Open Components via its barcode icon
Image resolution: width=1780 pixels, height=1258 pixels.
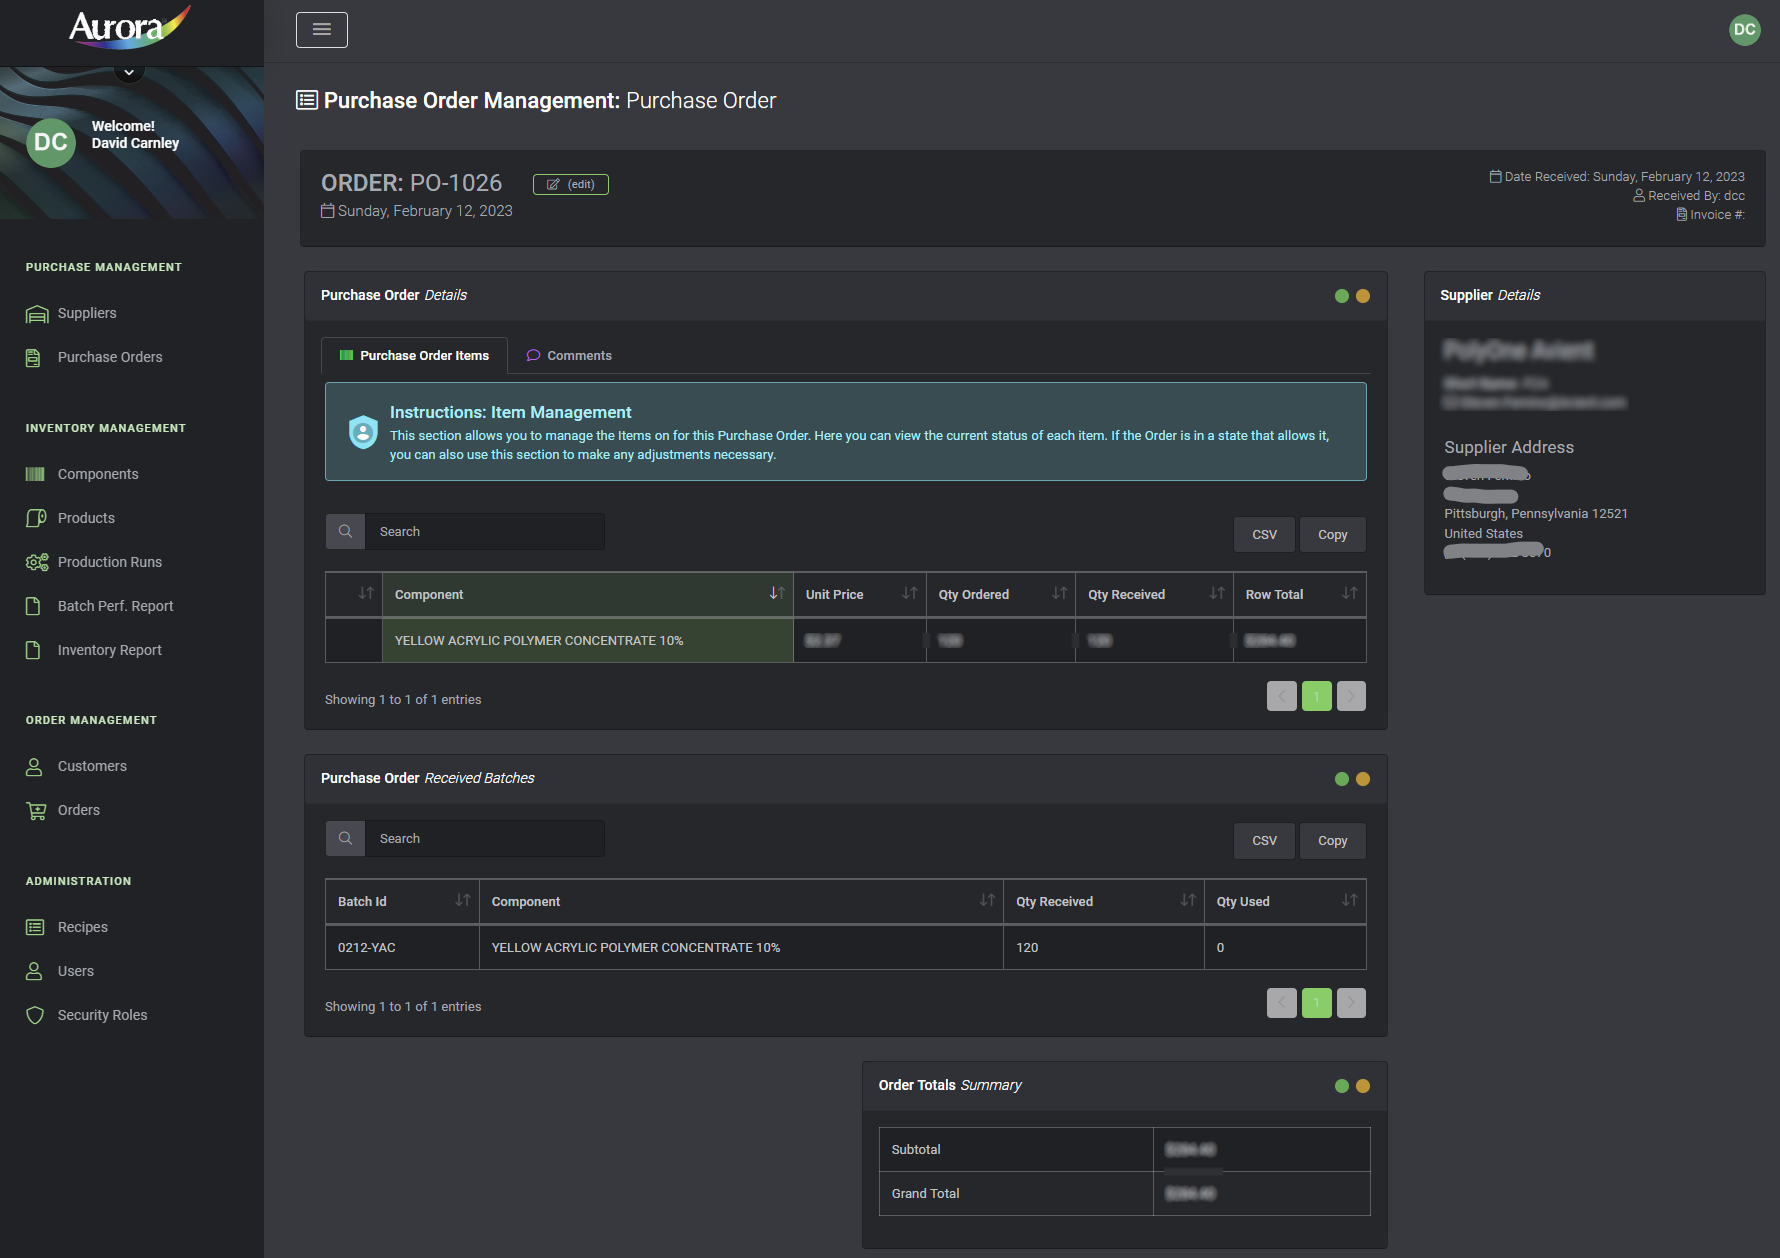35,474
